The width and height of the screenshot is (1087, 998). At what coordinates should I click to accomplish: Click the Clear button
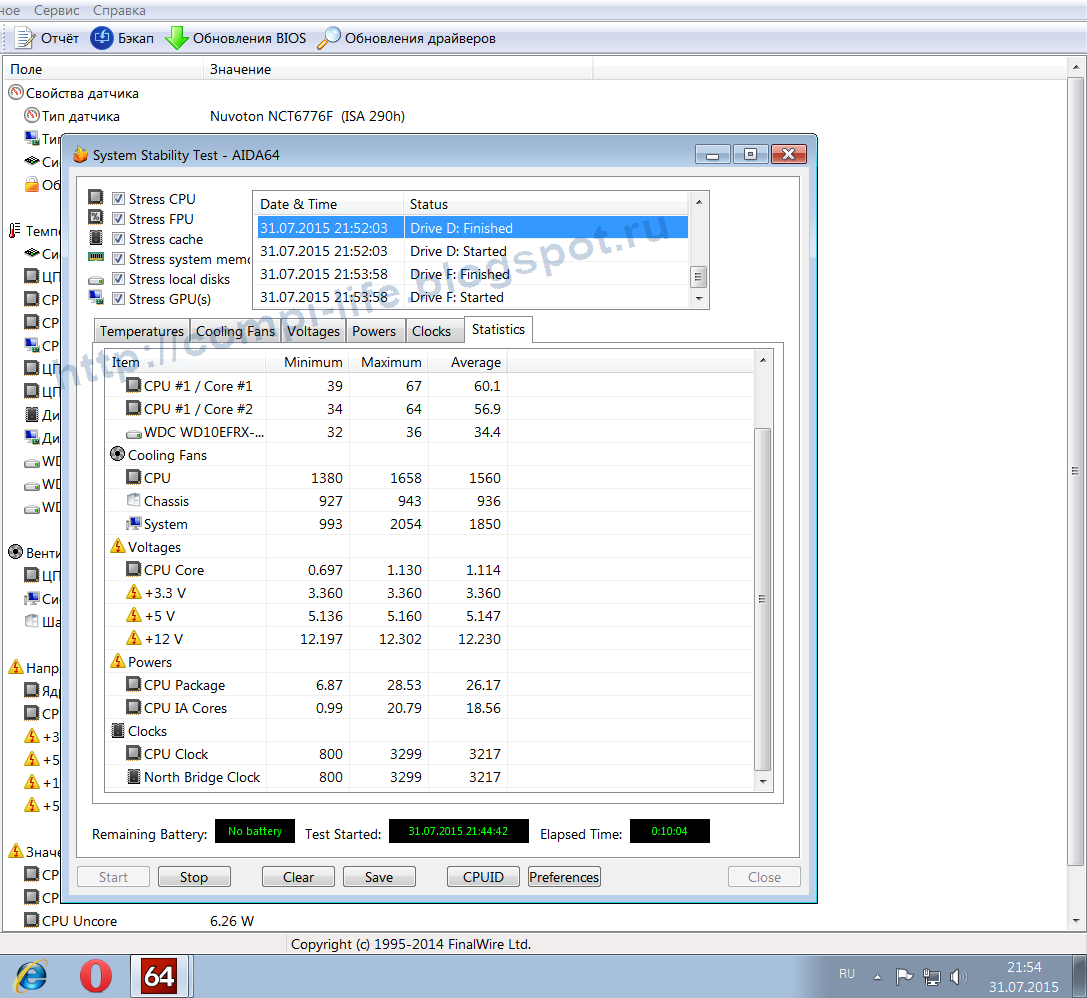298,877
